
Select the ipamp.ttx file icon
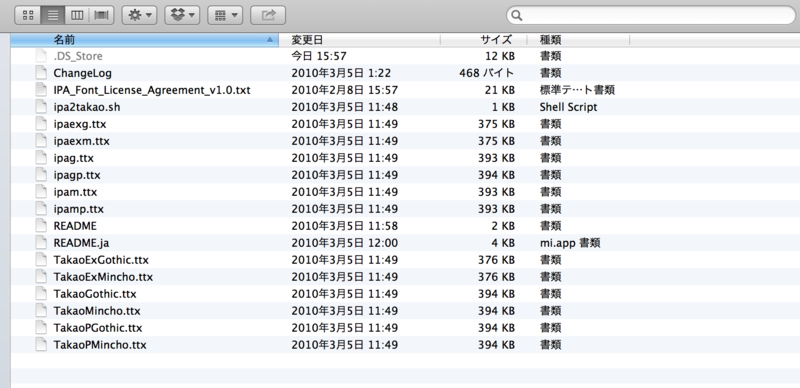point(41,209)
